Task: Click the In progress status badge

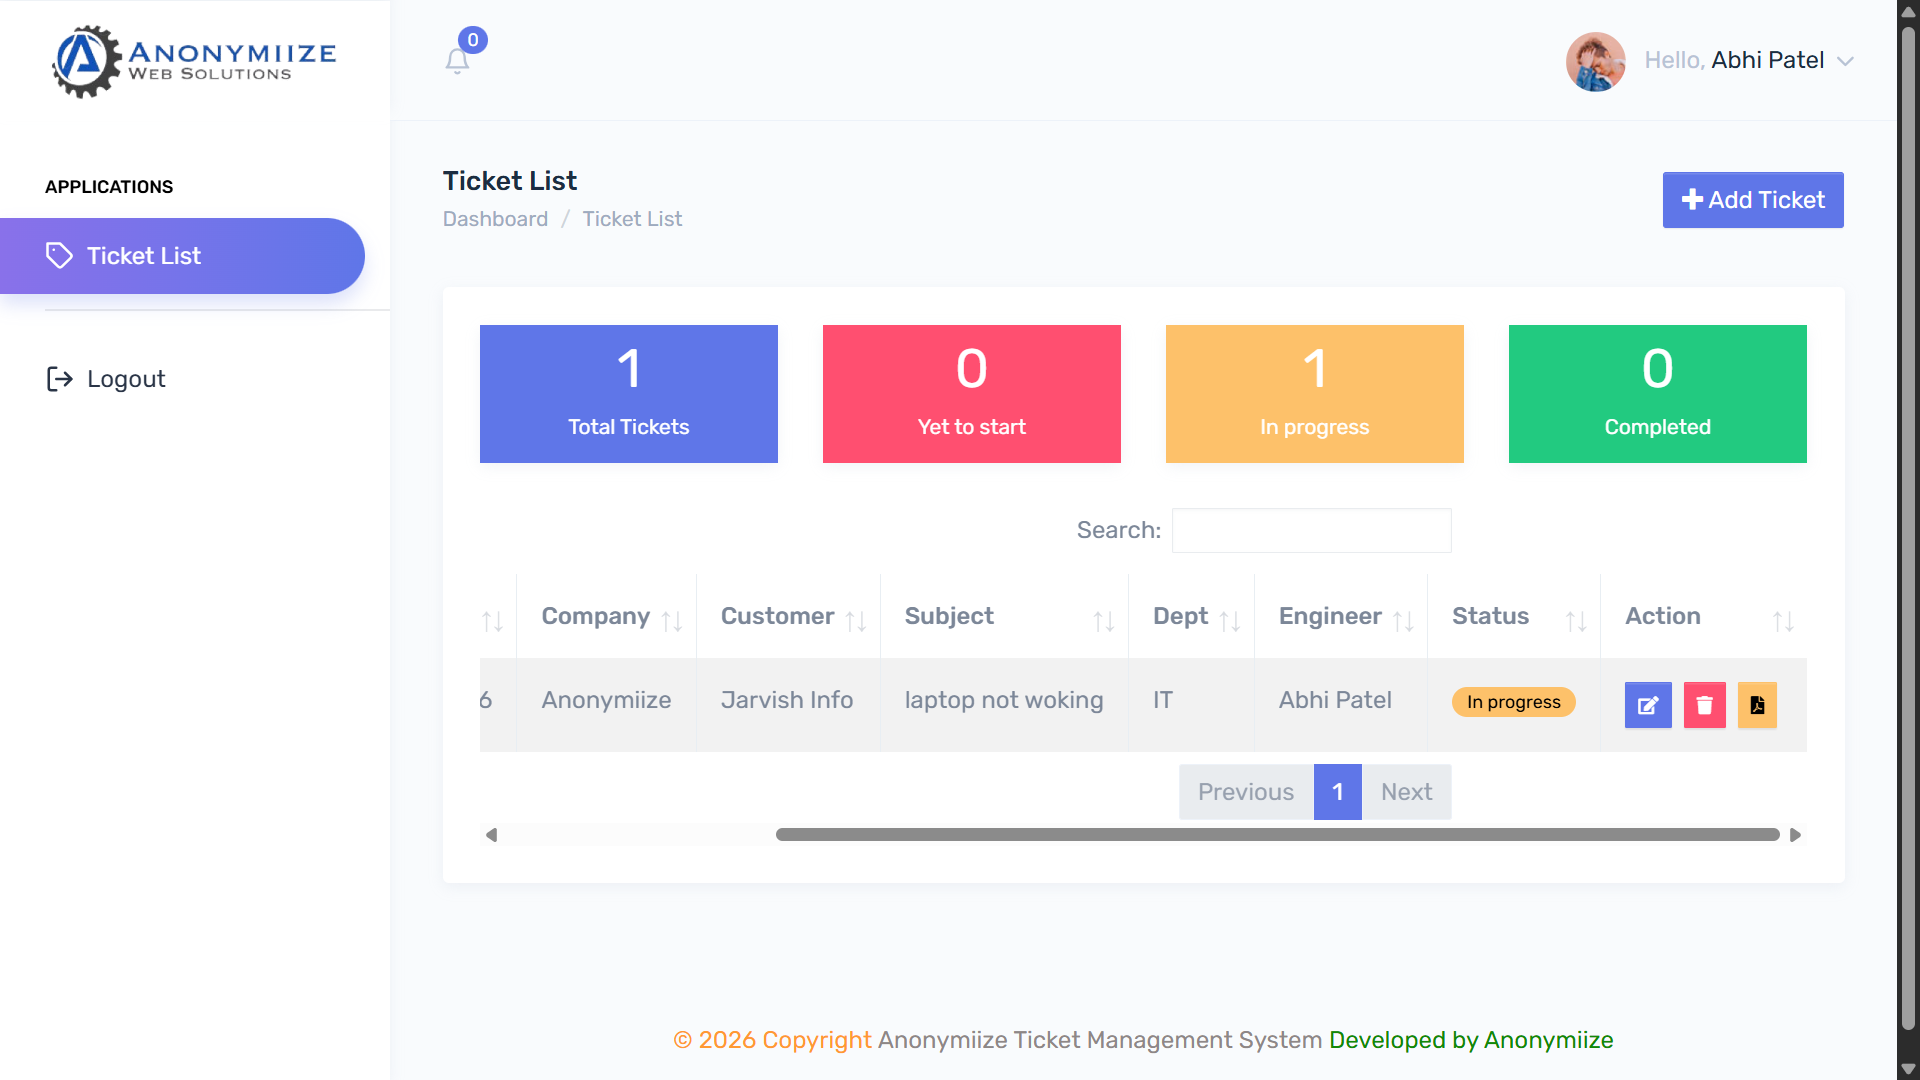Action: pyautogui.click(x=1513, y=702)
